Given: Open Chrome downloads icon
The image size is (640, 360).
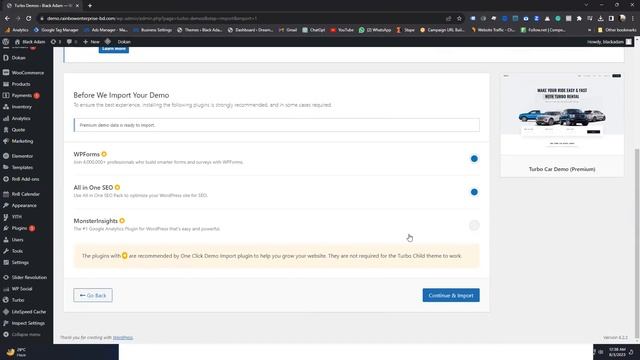Looking at the screenshot, I should [600, 18].
